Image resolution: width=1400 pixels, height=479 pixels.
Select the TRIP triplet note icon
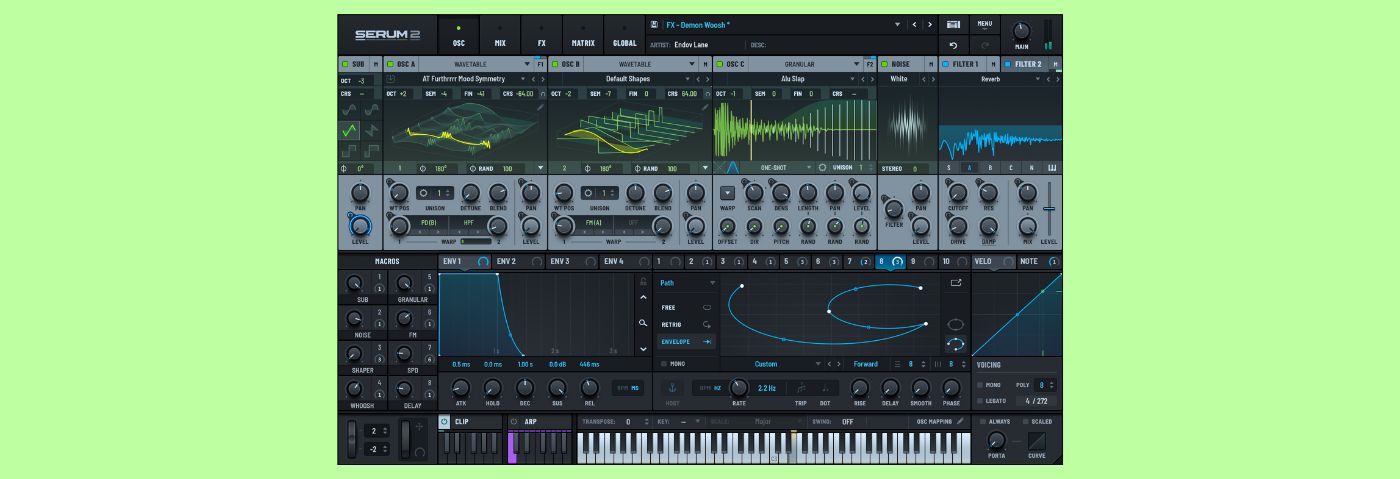801,388
